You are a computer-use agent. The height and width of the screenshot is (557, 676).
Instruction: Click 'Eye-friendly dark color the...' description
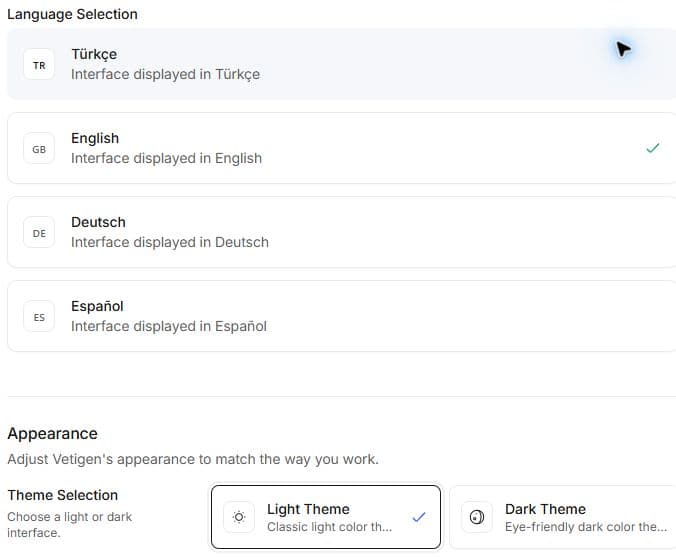[x=586, y=527]
